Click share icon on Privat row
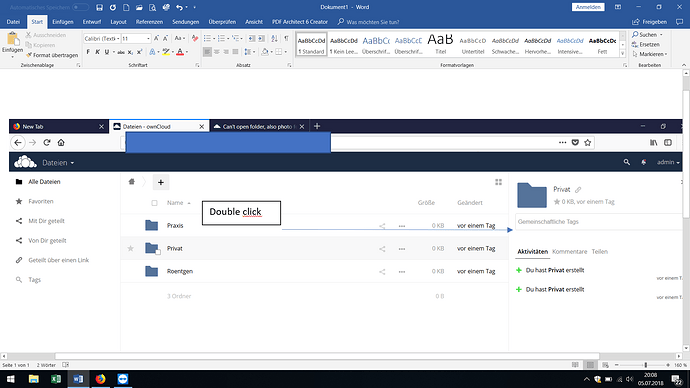Screen dimensions: 690x388 382,249
